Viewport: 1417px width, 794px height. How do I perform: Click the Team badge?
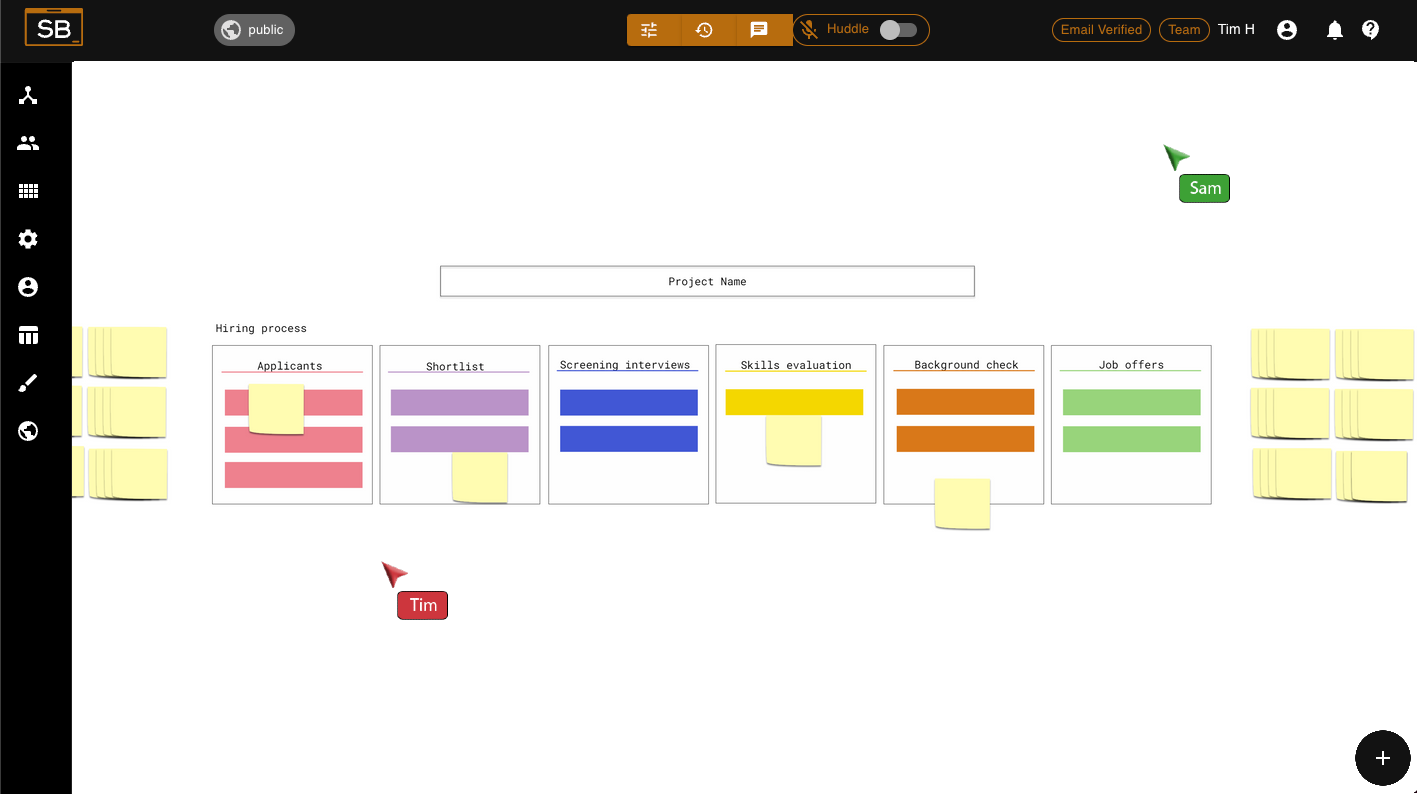tap(1184, 30)
